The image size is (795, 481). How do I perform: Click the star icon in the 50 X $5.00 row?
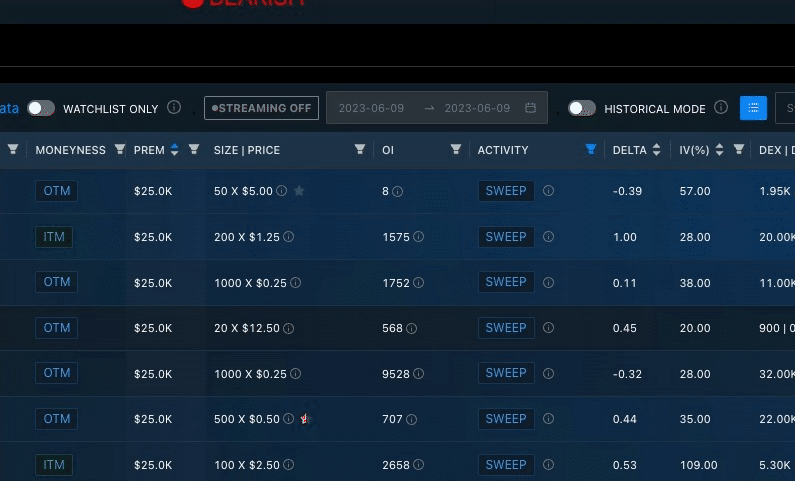tap(298, 191)
